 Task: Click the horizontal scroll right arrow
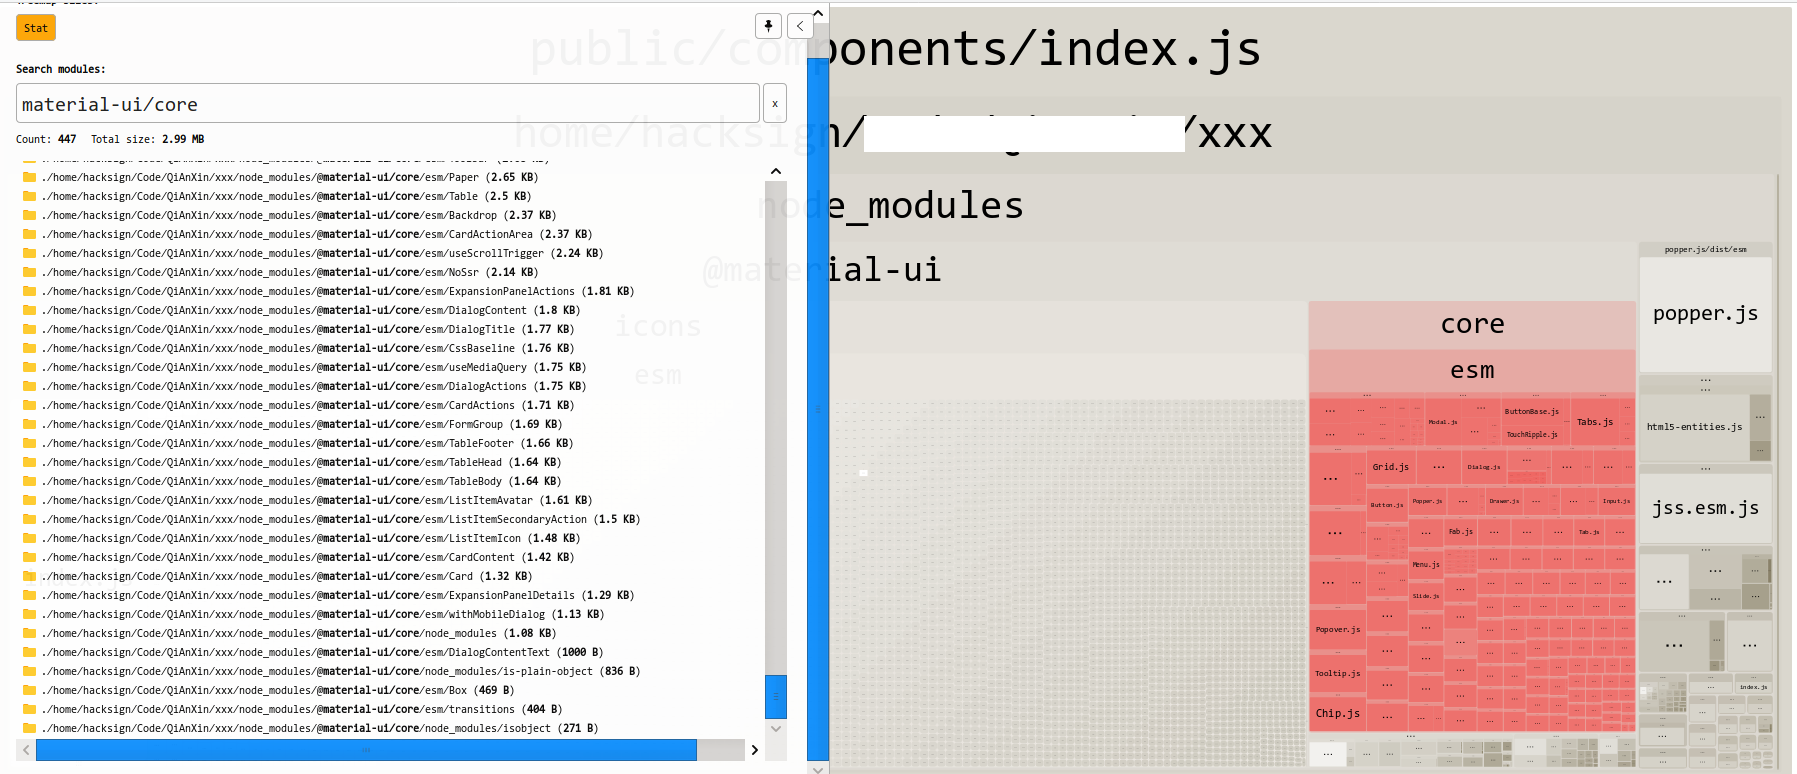coord(754,750)
